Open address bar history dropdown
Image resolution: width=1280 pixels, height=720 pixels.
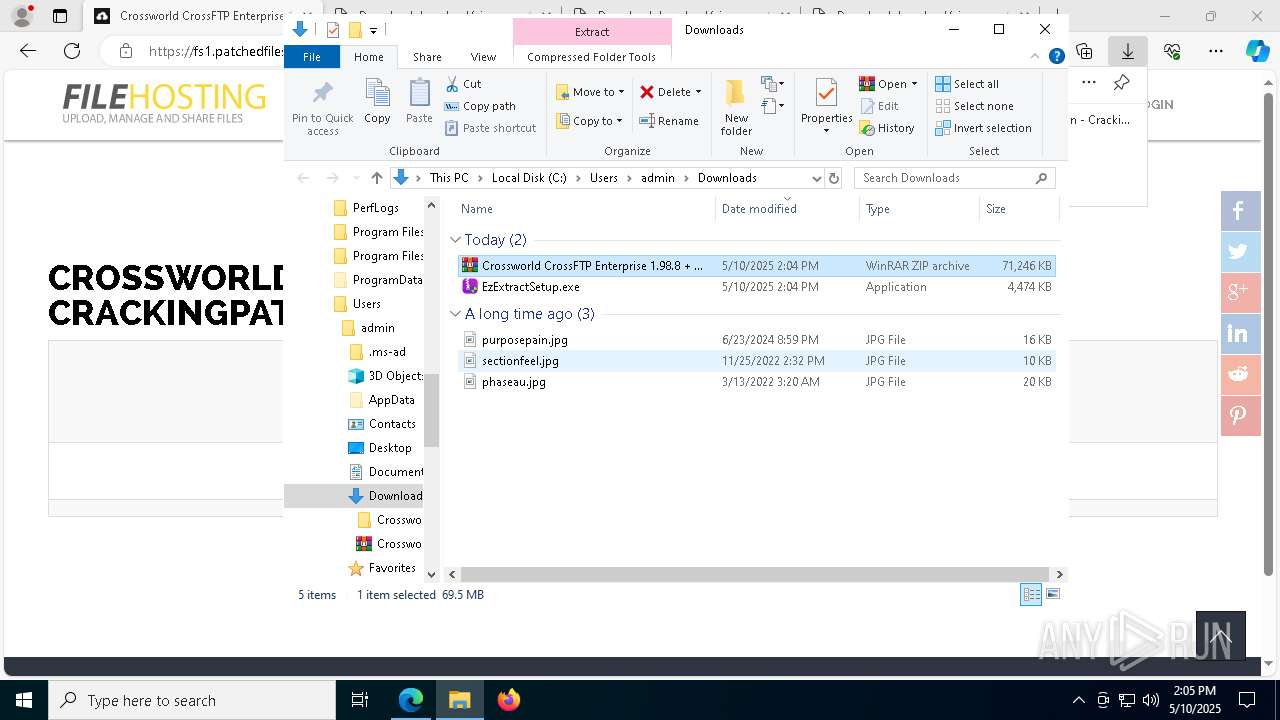816,178
